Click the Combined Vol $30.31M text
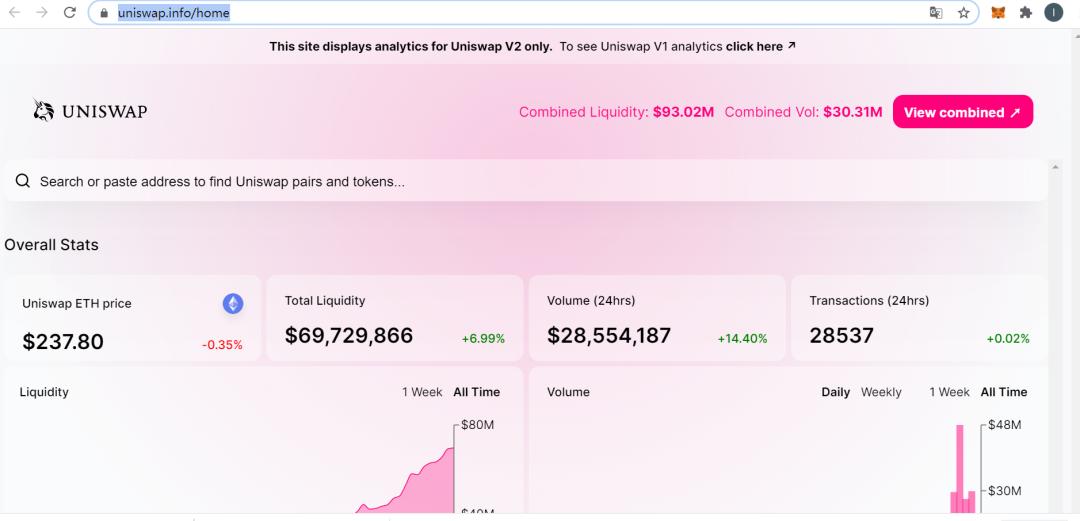 [x=803, y=112]
